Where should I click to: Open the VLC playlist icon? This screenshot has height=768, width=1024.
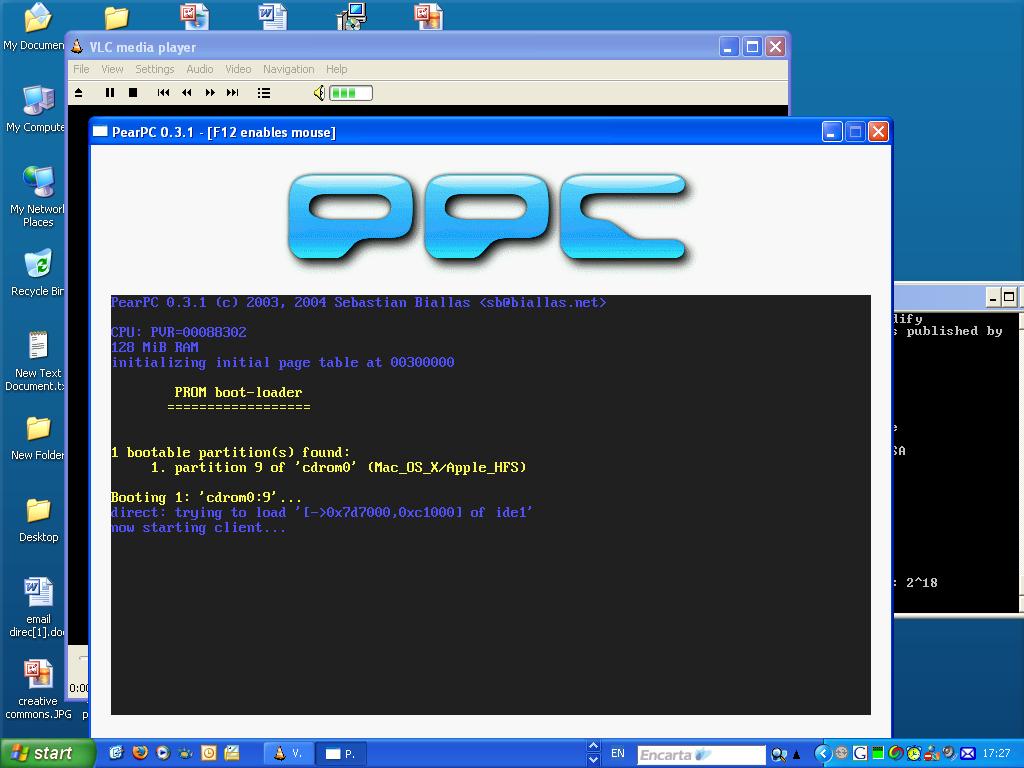pos(264,93)
